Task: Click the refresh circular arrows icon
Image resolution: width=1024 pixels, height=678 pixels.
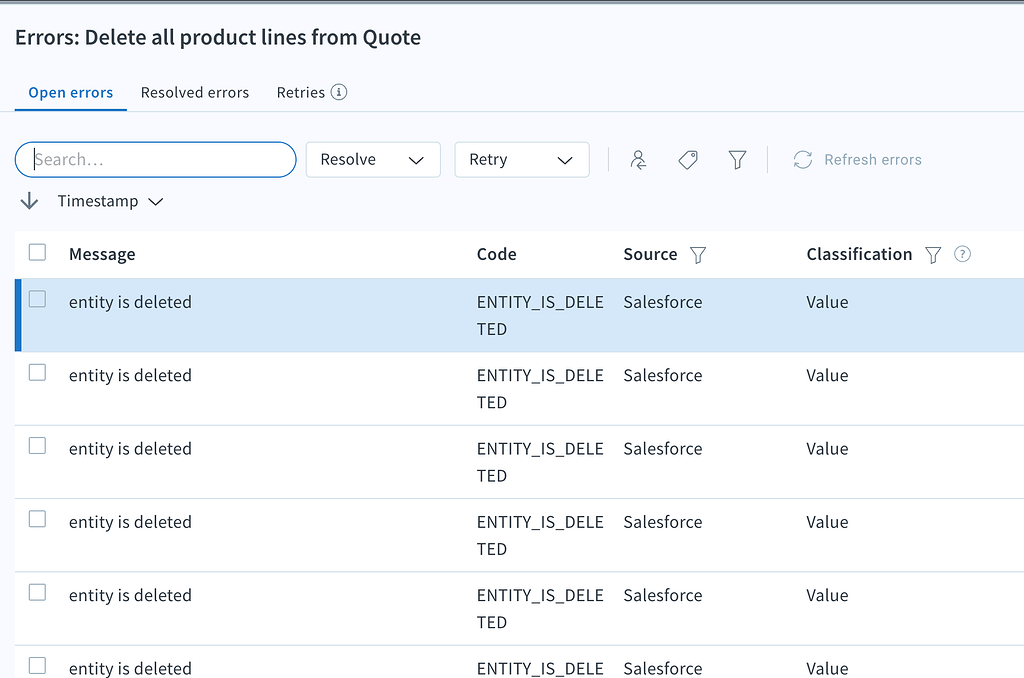Action: [802, 159]
